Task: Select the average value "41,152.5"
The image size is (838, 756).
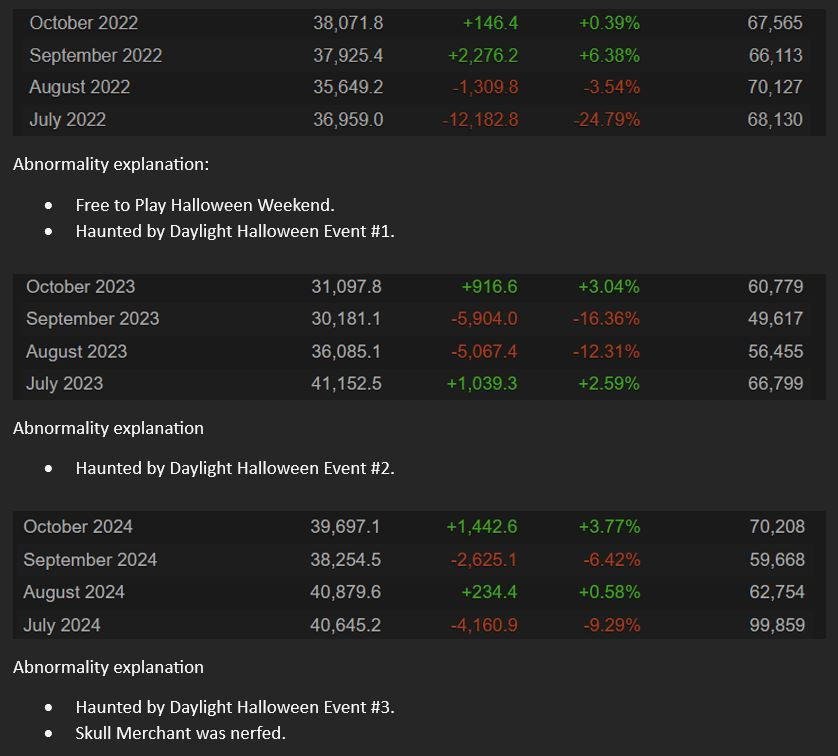Action: [x=346, y=384]
